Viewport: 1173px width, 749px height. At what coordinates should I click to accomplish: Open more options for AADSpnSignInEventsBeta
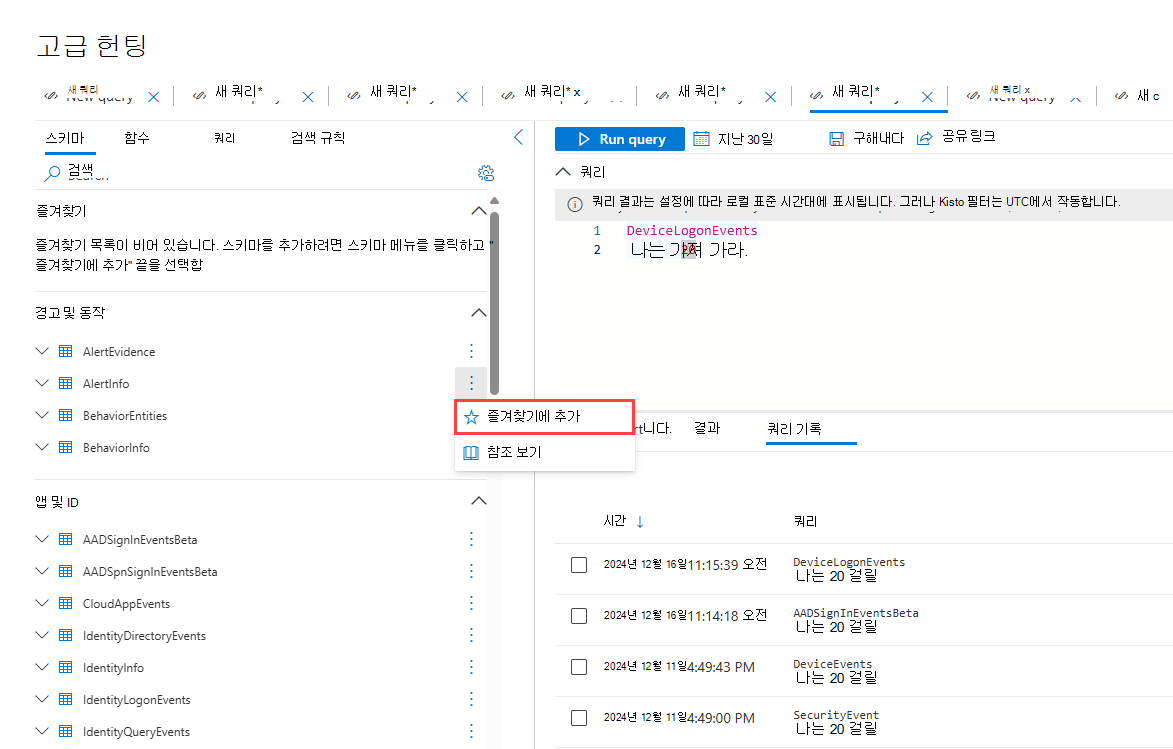pos(471,571)
